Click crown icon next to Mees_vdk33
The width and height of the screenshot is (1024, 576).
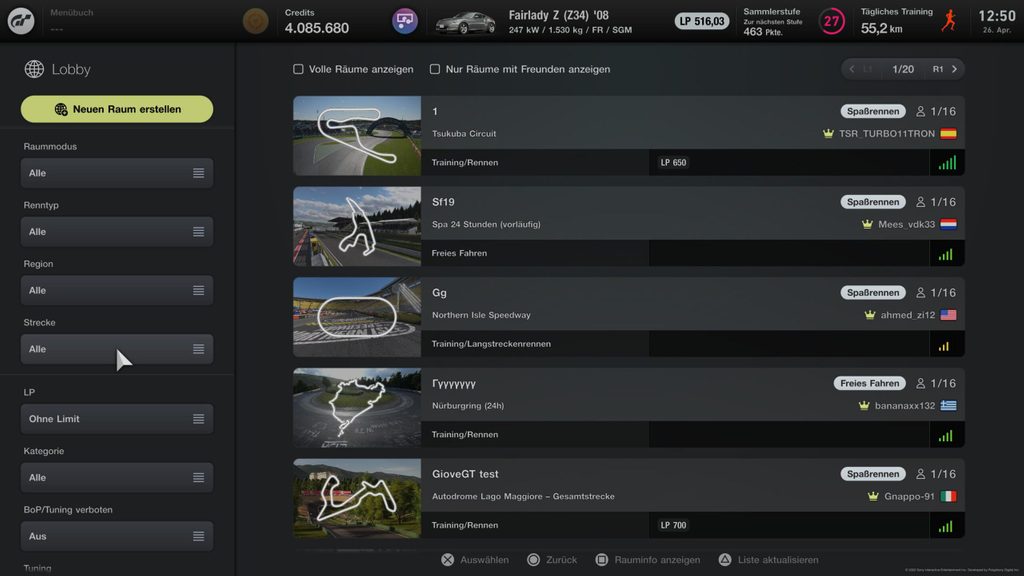[x=867, y=224]
